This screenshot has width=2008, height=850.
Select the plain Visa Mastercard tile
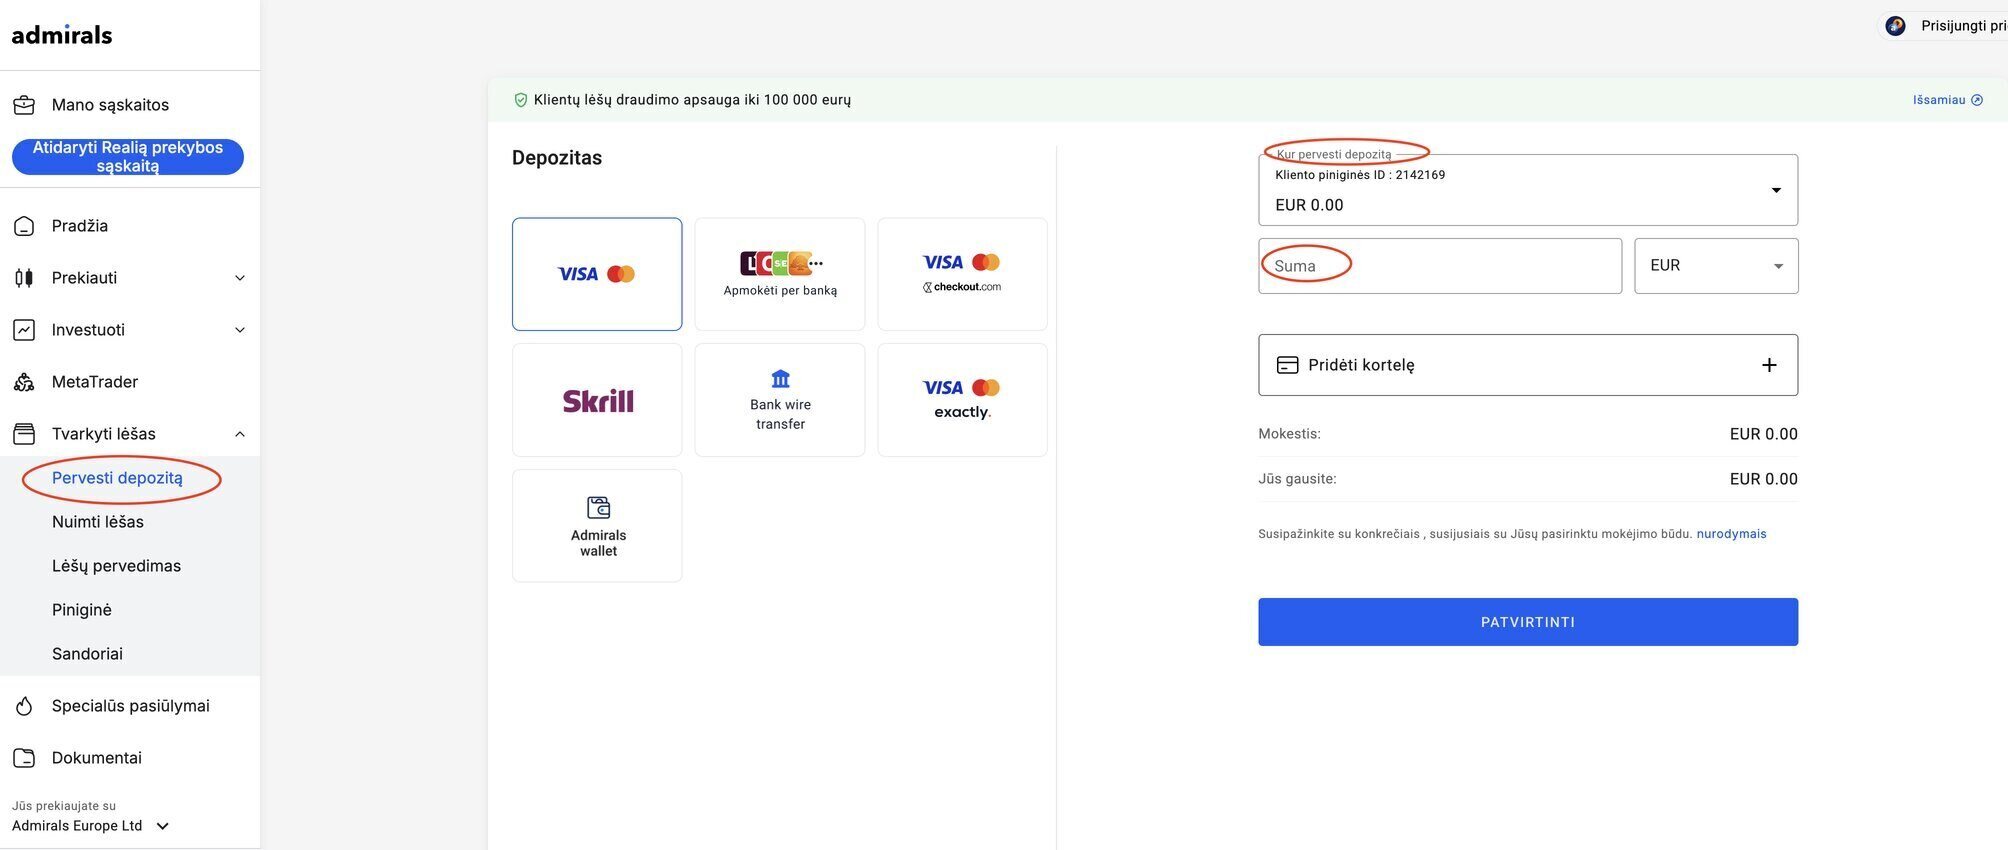click(597, 274)
